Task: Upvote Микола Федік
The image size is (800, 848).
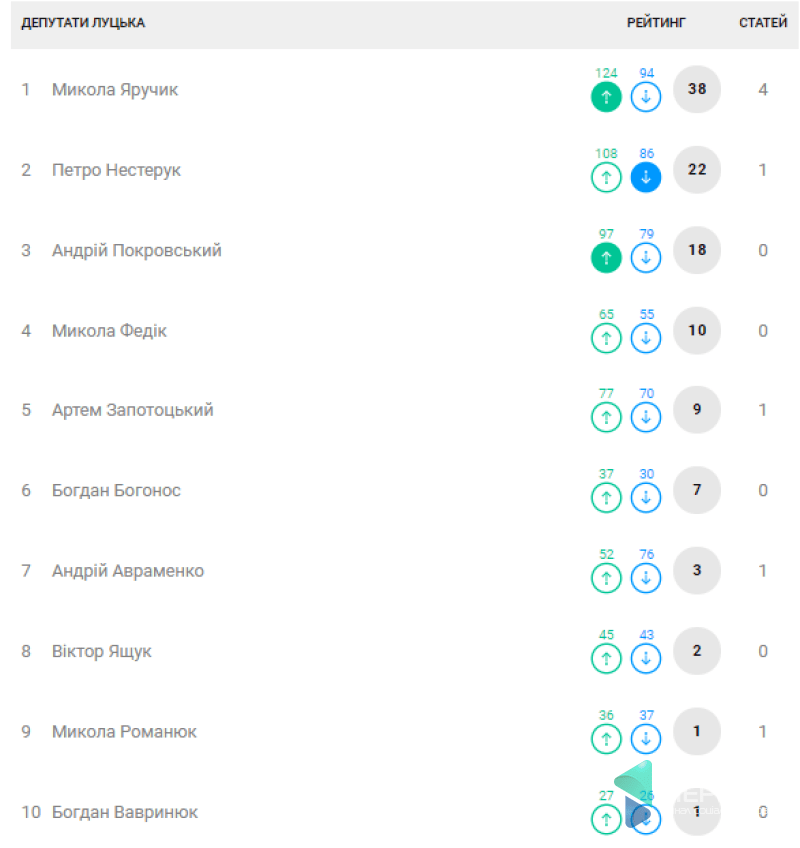Action: [606, 338]
